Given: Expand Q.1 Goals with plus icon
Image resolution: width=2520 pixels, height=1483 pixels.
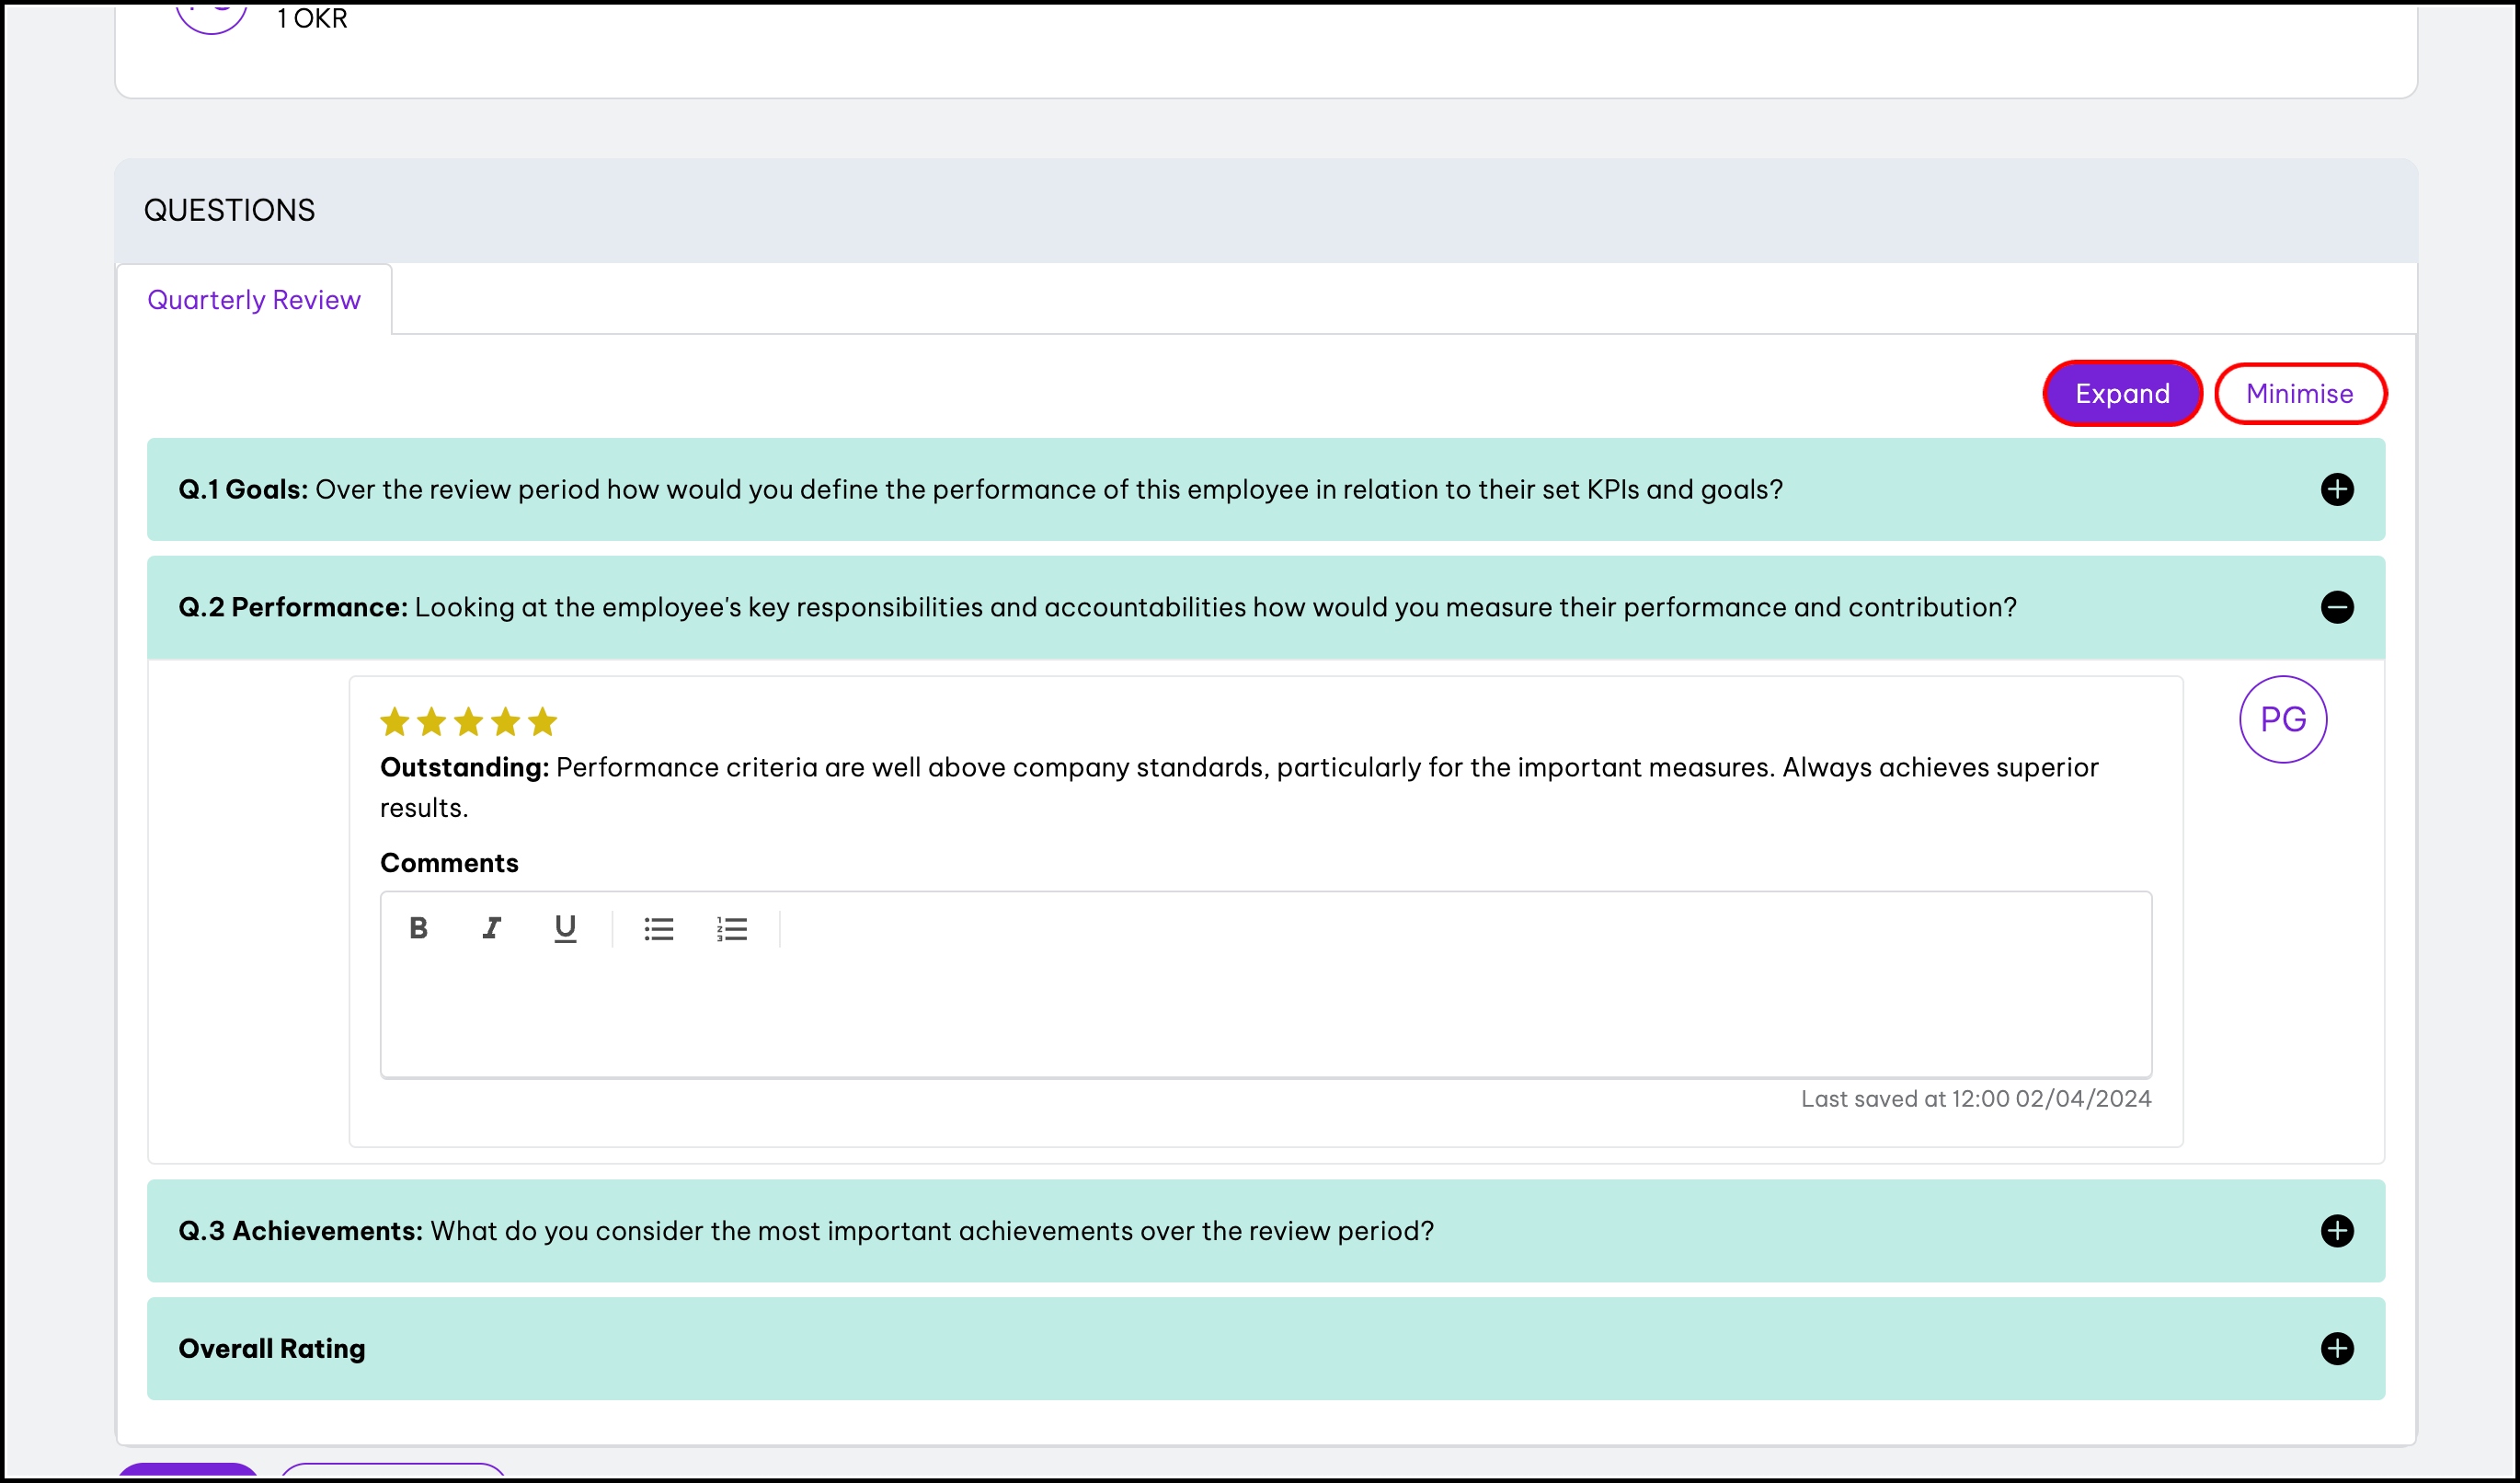Looking at the screenshot, I should point(2336,489).
